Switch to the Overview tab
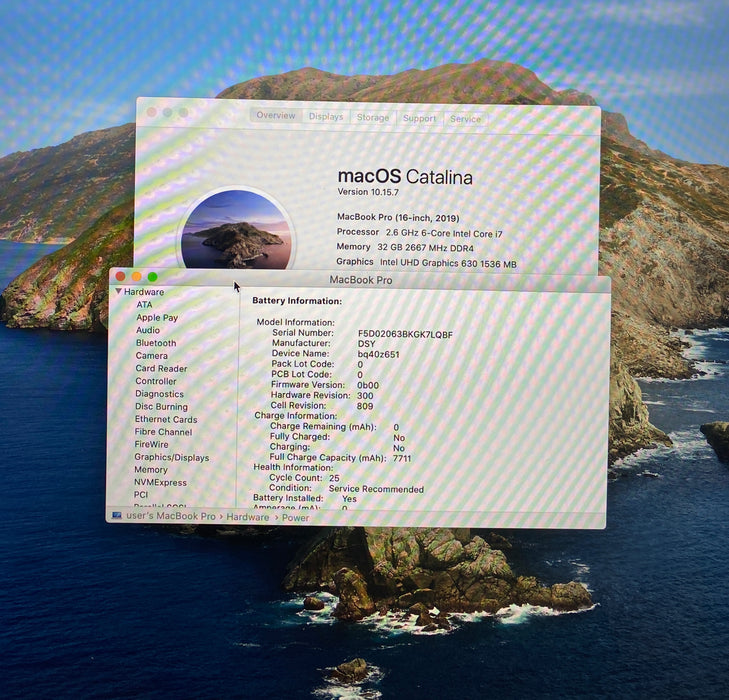This screenshot has width=729, height=700. coord(276,115)
